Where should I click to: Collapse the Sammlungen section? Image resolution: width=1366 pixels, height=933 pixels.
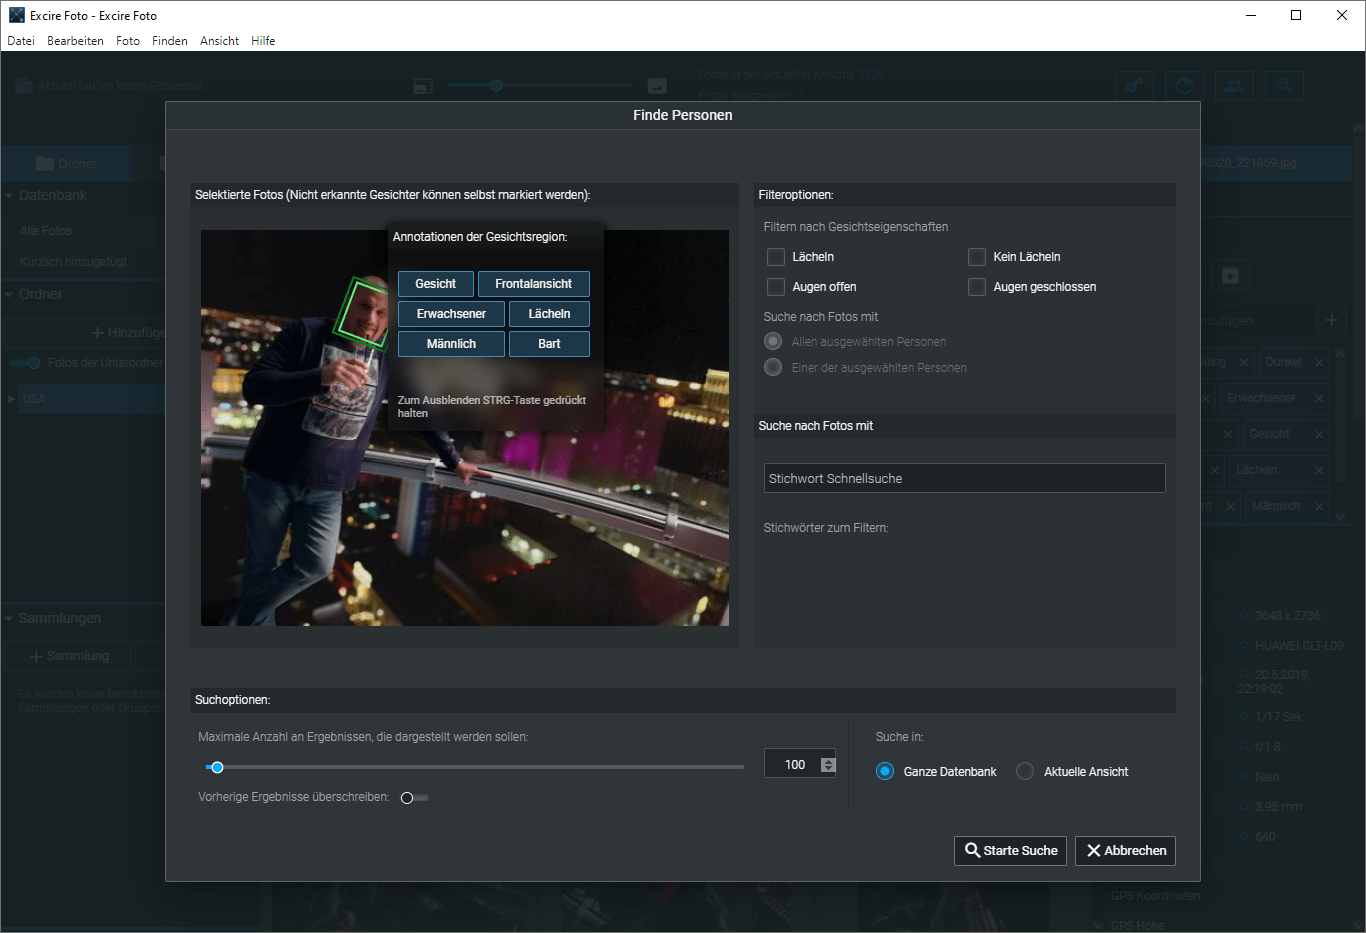(9, 619)
